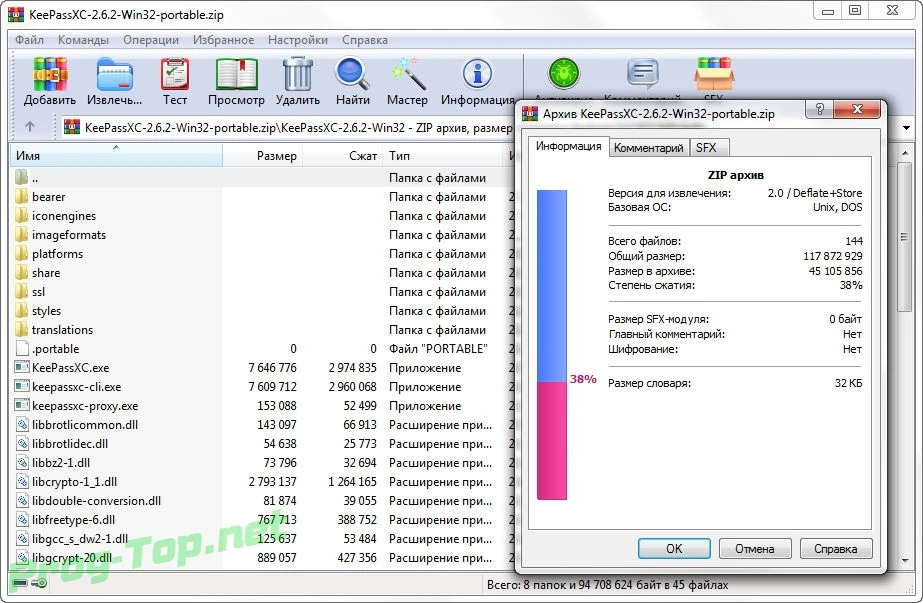Open the Справка menu
The height and width of the screenshot is (603, 923).
(x=365, y=39)
